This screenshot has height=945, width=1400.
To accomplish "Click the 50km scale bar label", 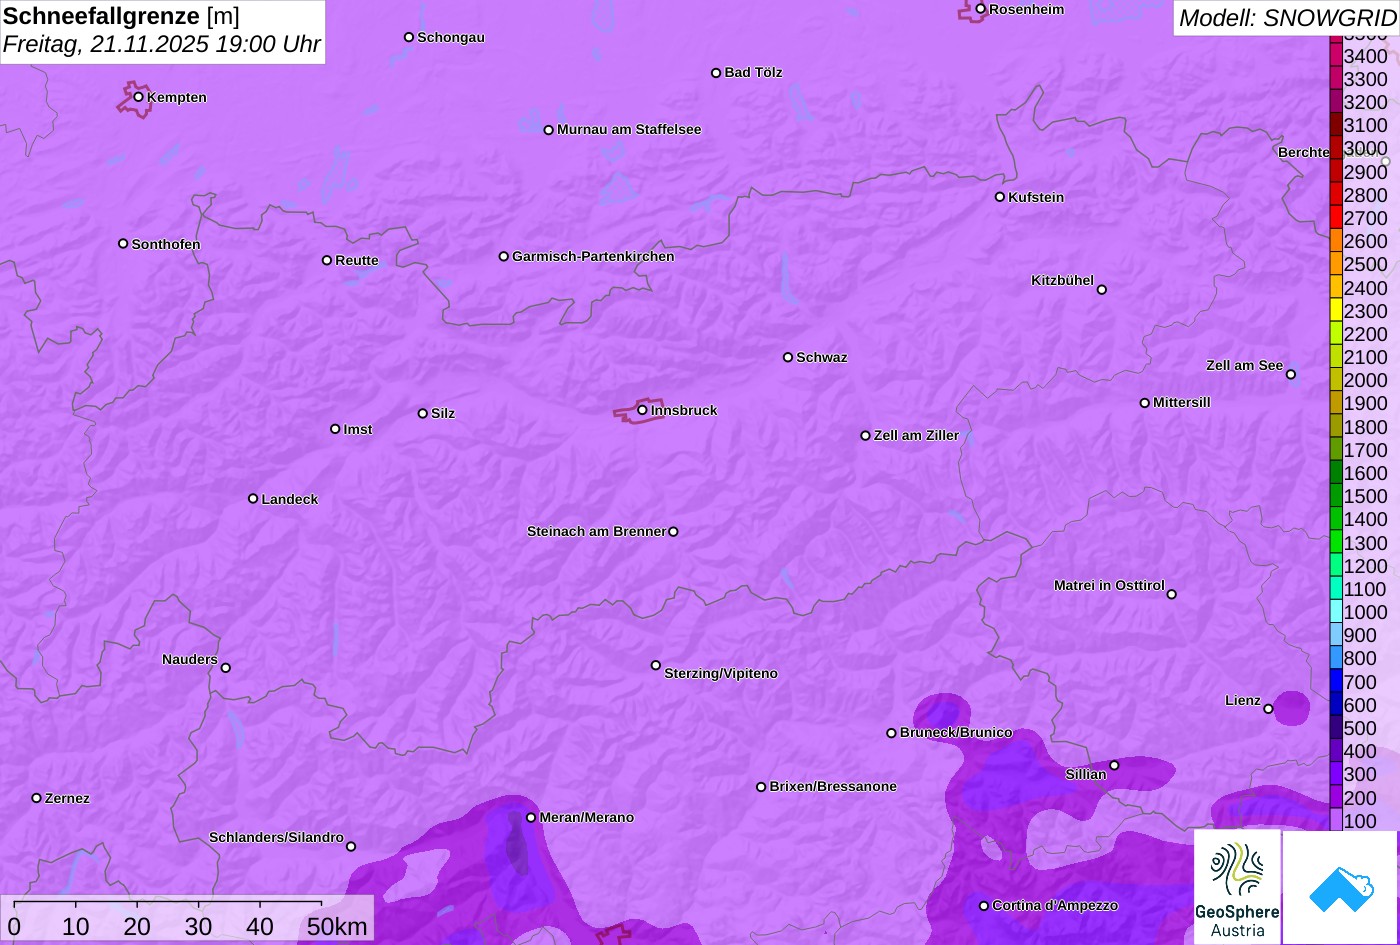I will (x=338, y=927).
